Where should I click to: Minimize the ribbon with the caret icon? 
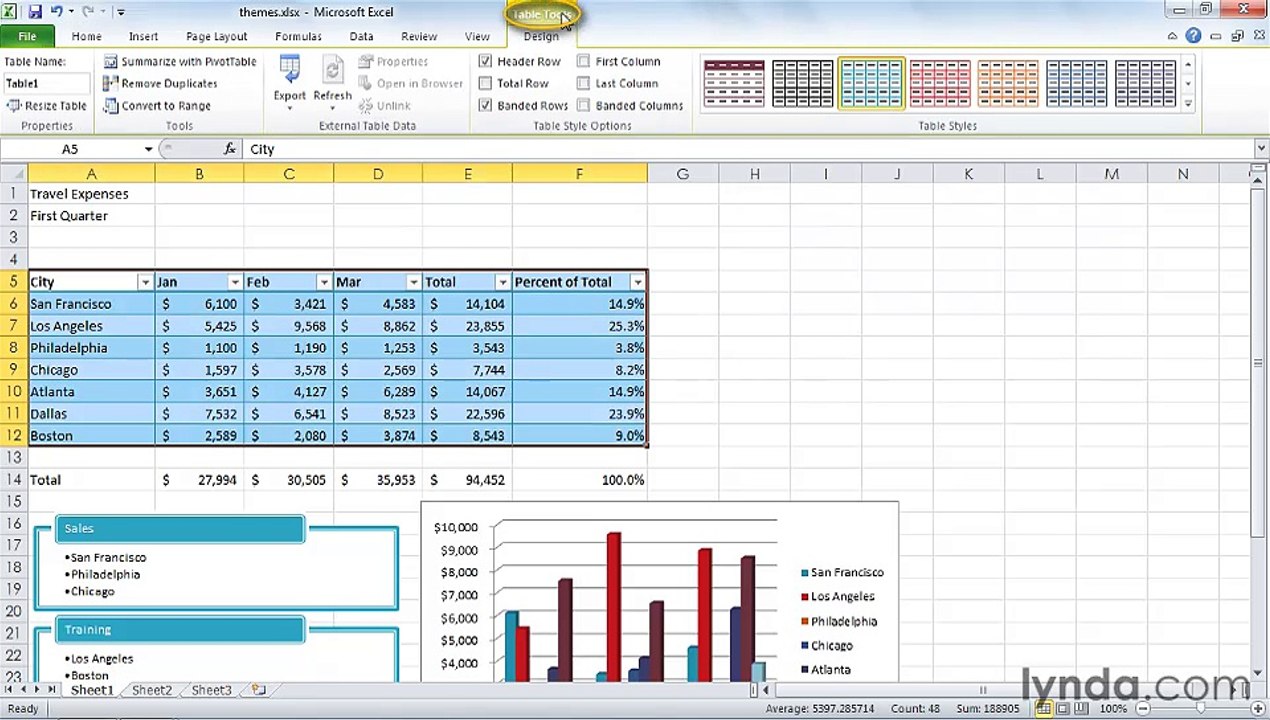[1174, 36]
